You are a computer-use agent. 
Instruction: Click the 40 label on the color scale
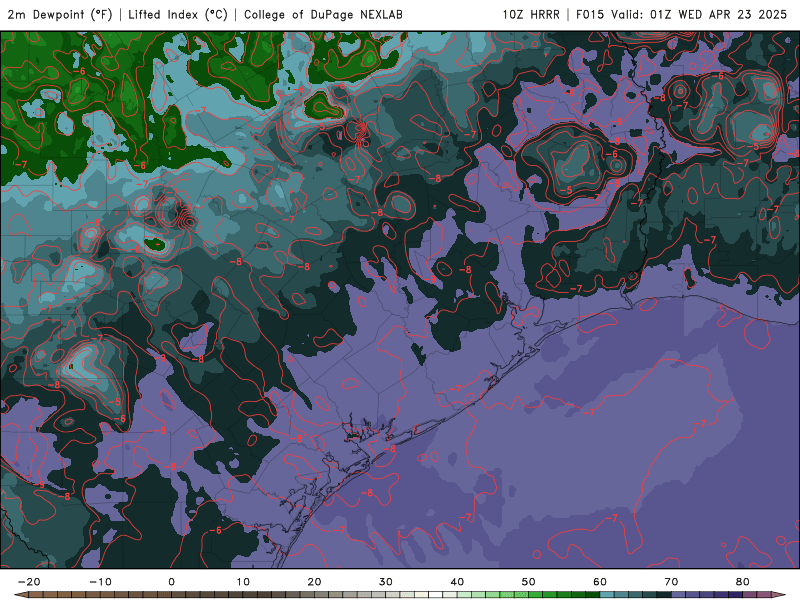pyautogui.click(x=457, y=582)
